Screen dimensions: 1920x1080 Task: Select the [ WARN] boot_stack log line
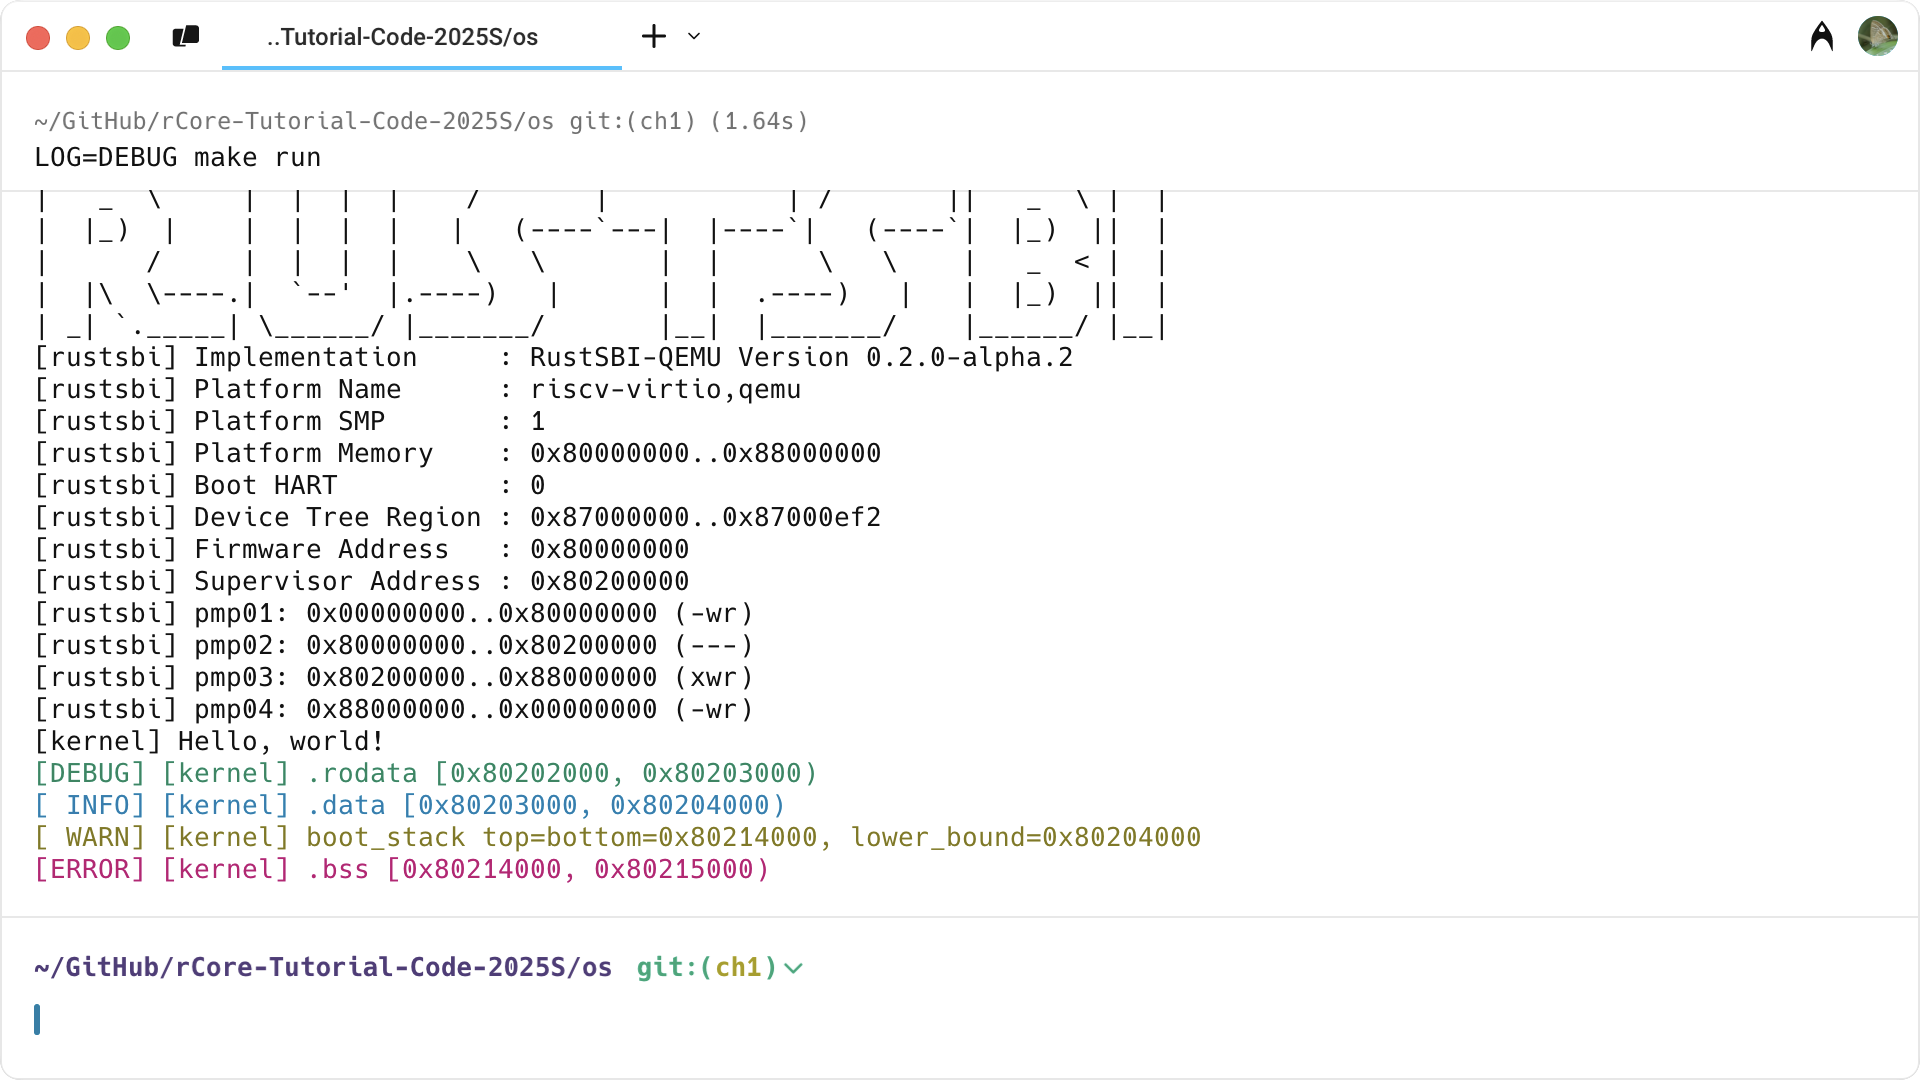[618, 837]
